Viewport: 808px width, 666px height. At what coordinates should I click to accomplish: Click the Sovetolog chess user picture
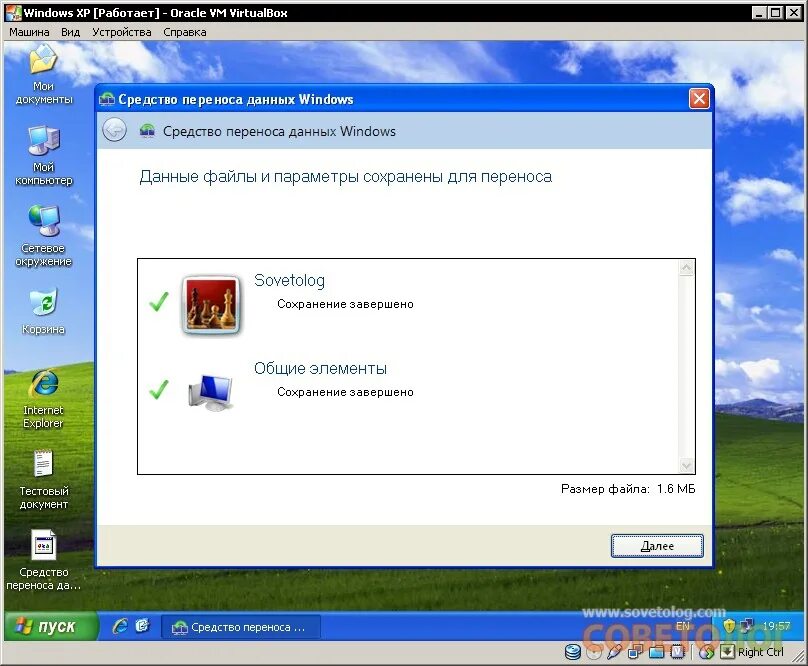click(x=211, y=304)
